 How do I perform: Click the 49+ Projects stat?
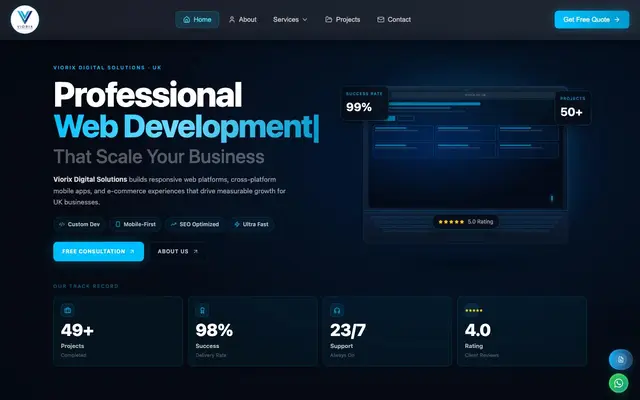point(118,331)
